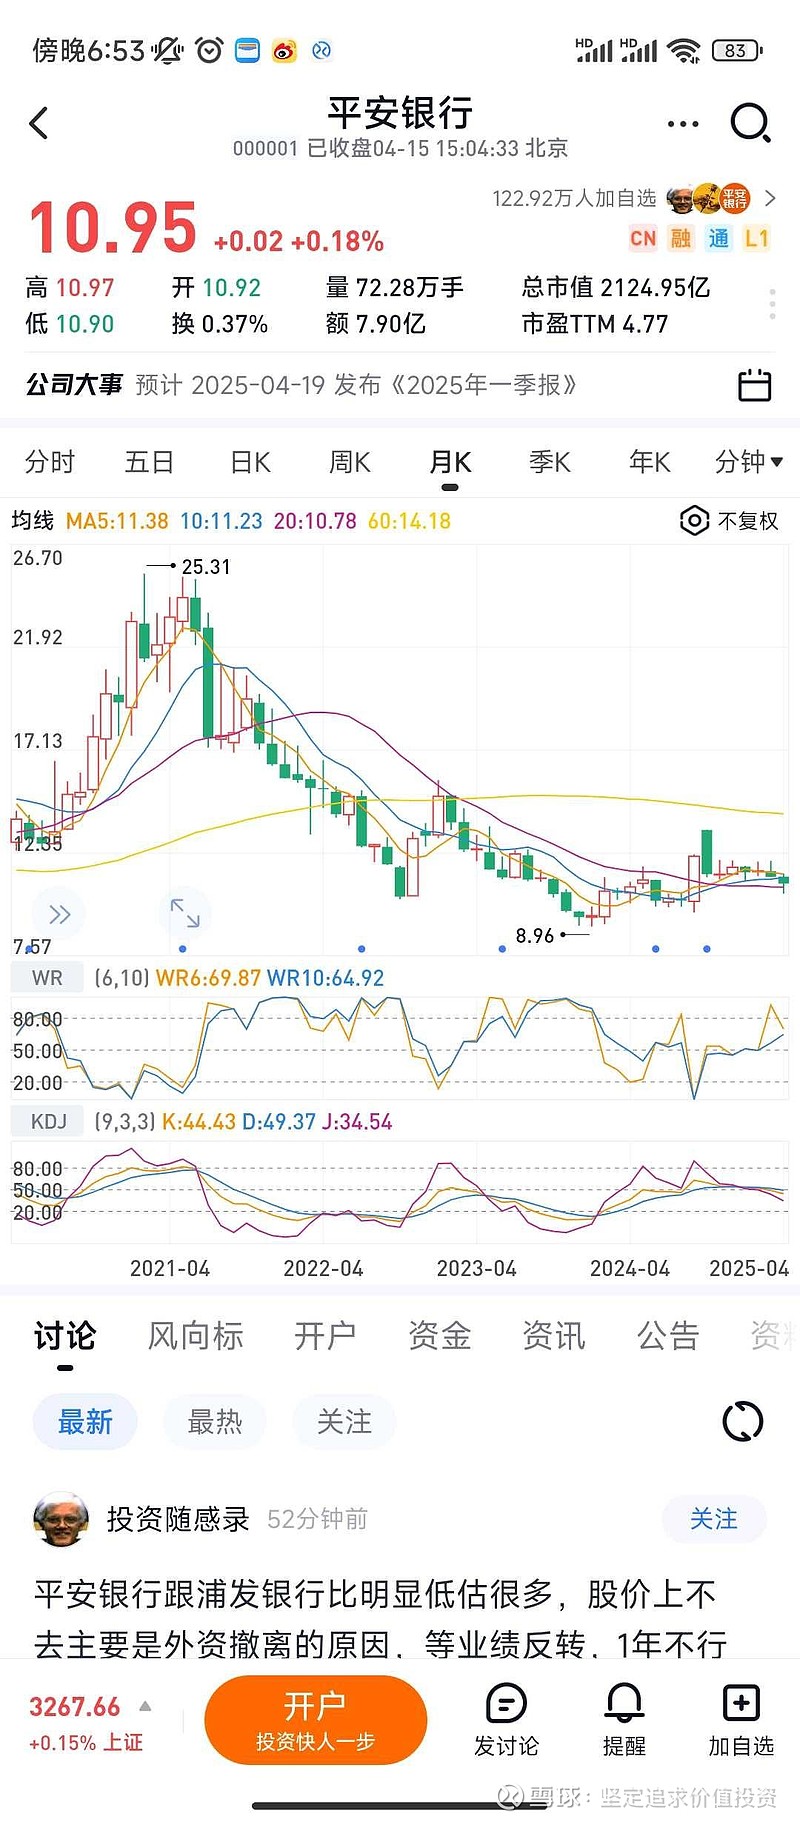Tap the Weibo icon in status bar
The width and height of the screenshot is (800, 1822).
pyautogui.click(x=284, y=50)
